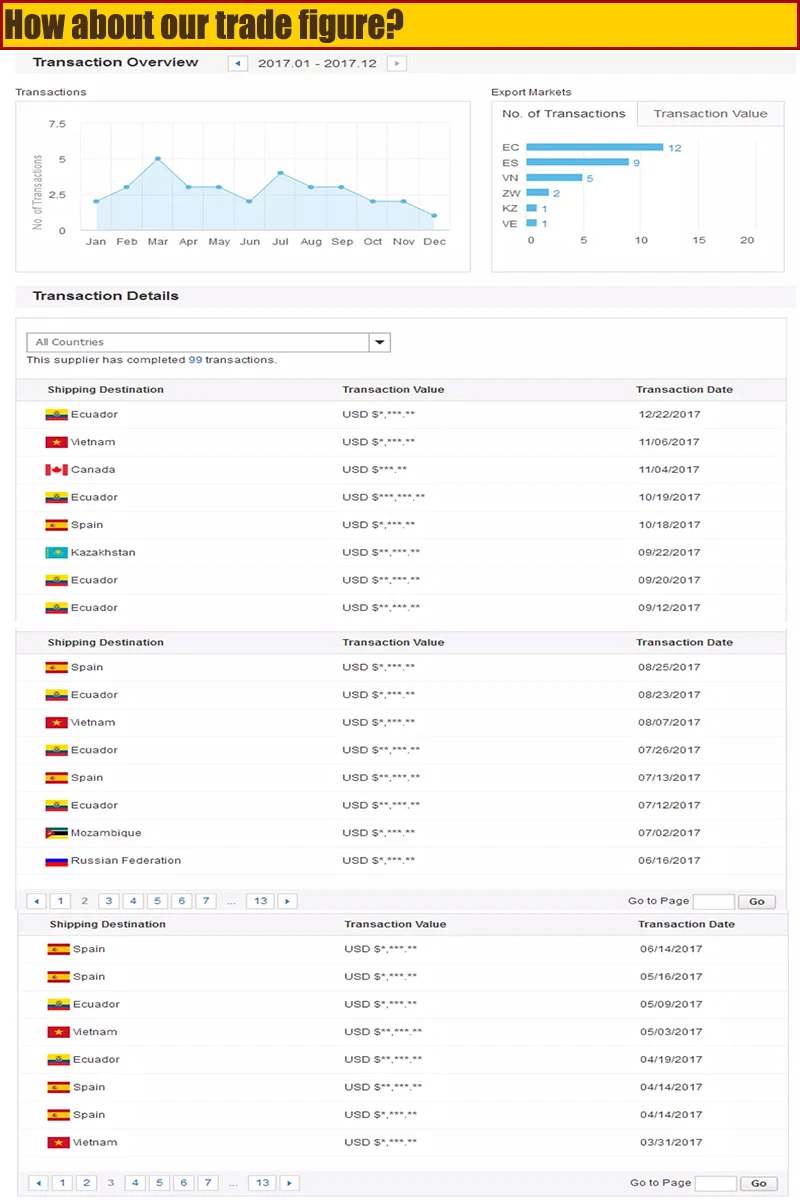Screen dimensions: 800x1200
Task: Go to the previous date range period
Action: (238, 63)
